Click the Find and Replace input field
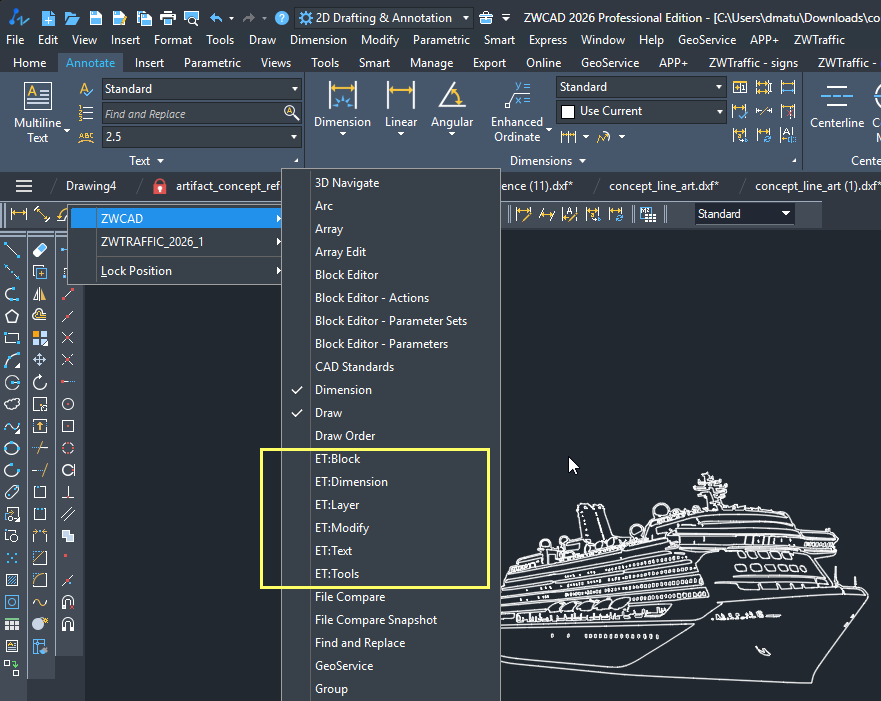The width and height of the screenshot is (881, 701). [x=194, y=113]
